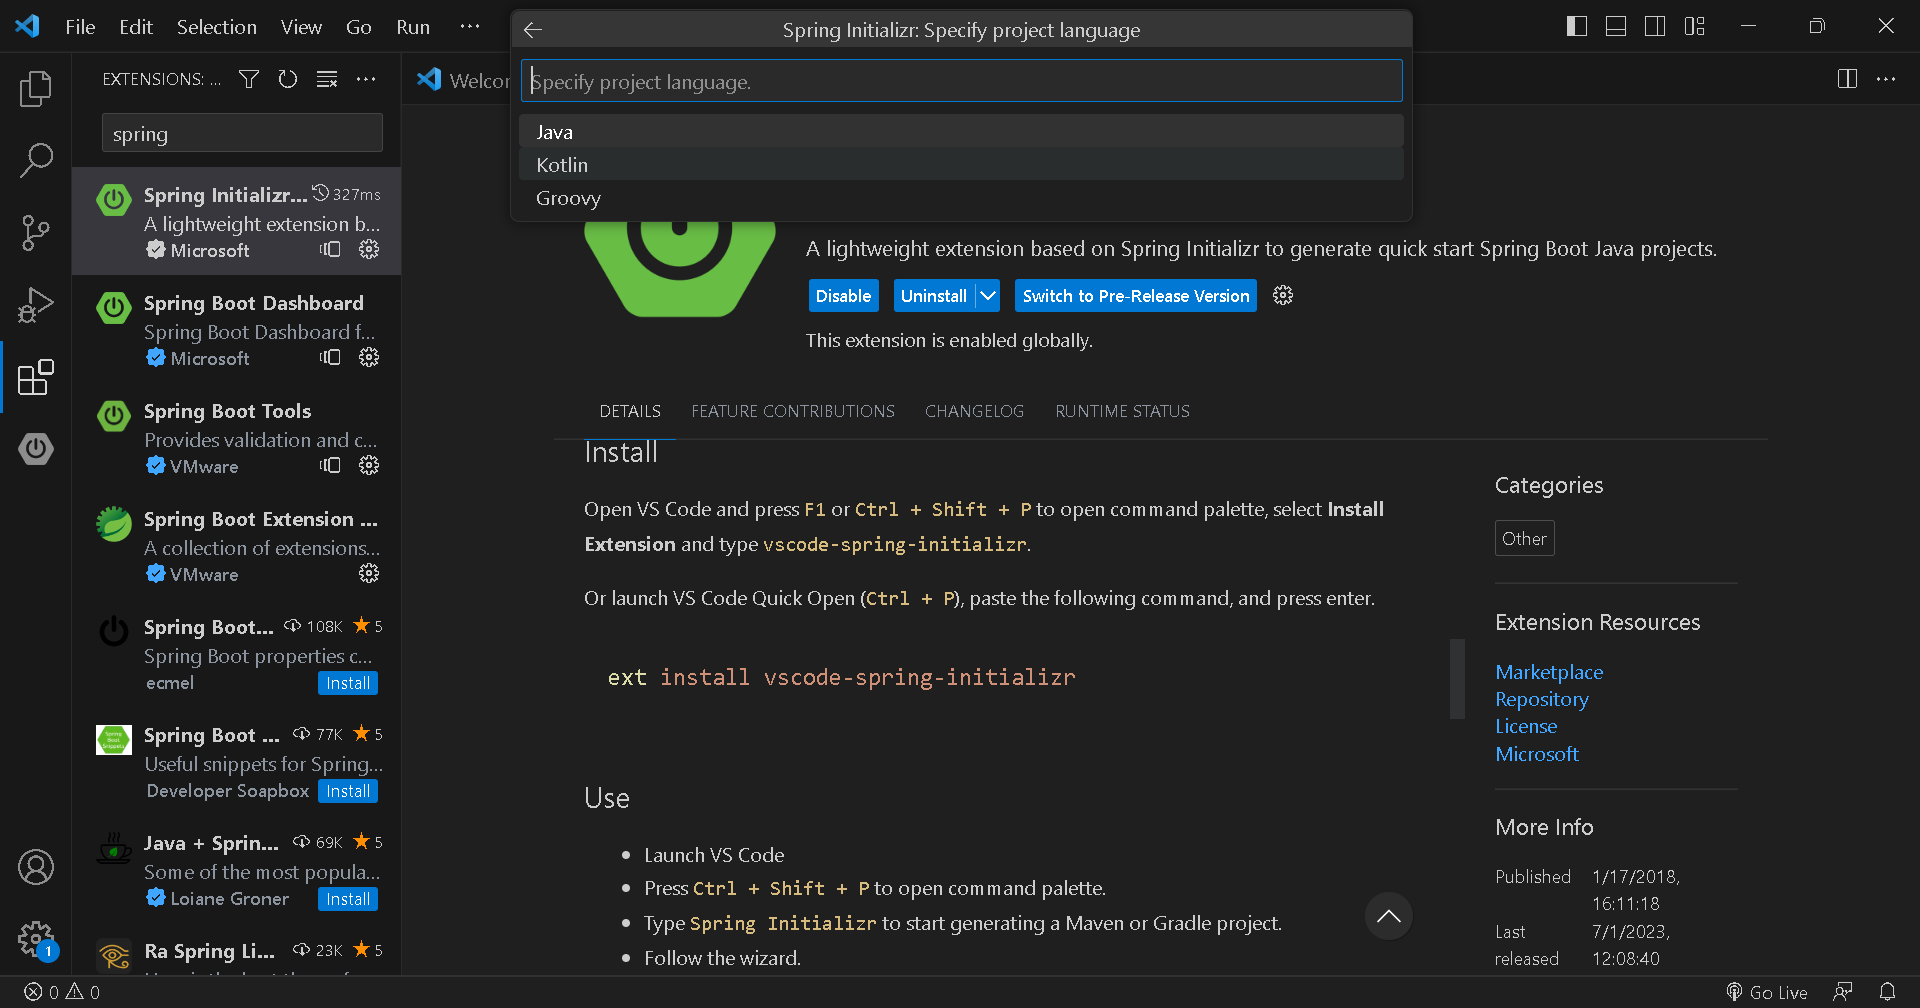Open the Search view
1920x1008 pixels.
tap(36, 160)
